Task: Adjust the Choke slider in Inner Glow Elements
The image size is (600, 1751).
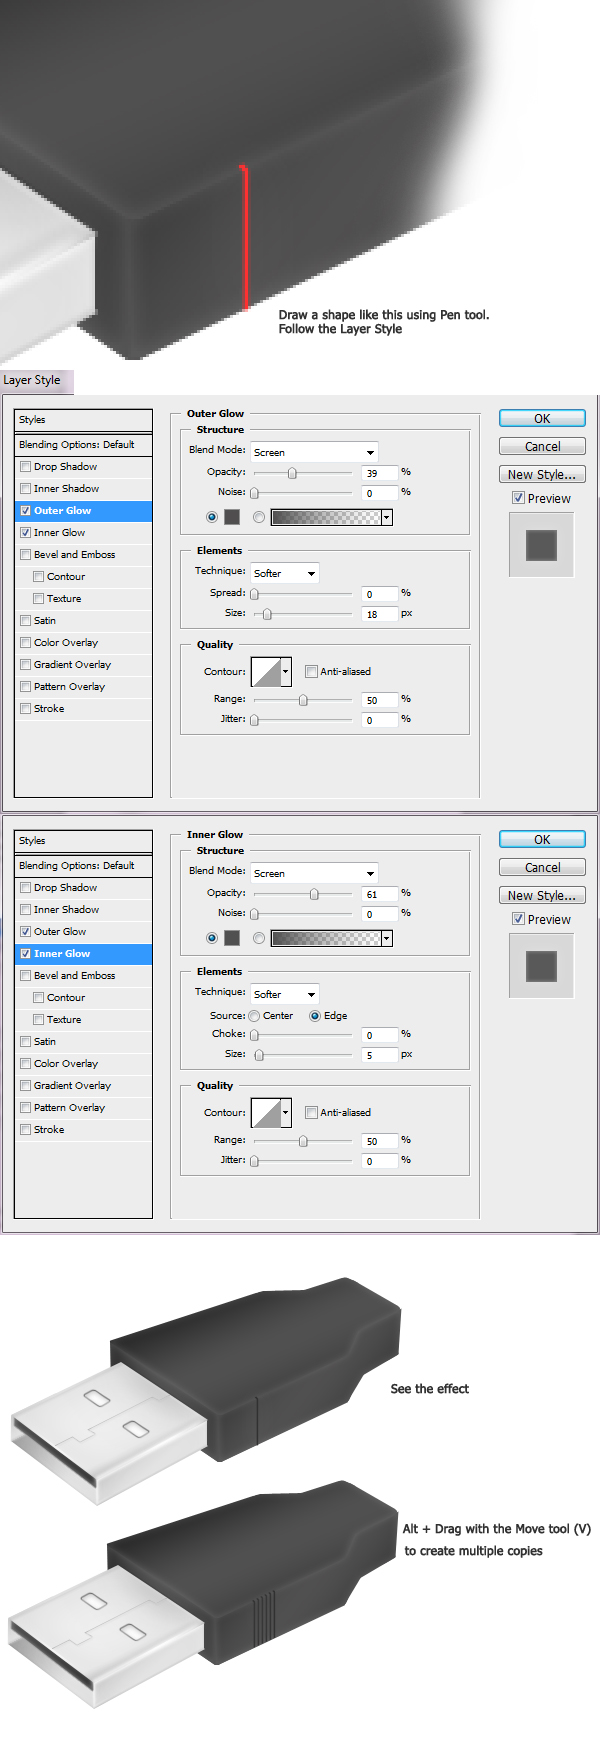Action: click(x=254, y=1035)
